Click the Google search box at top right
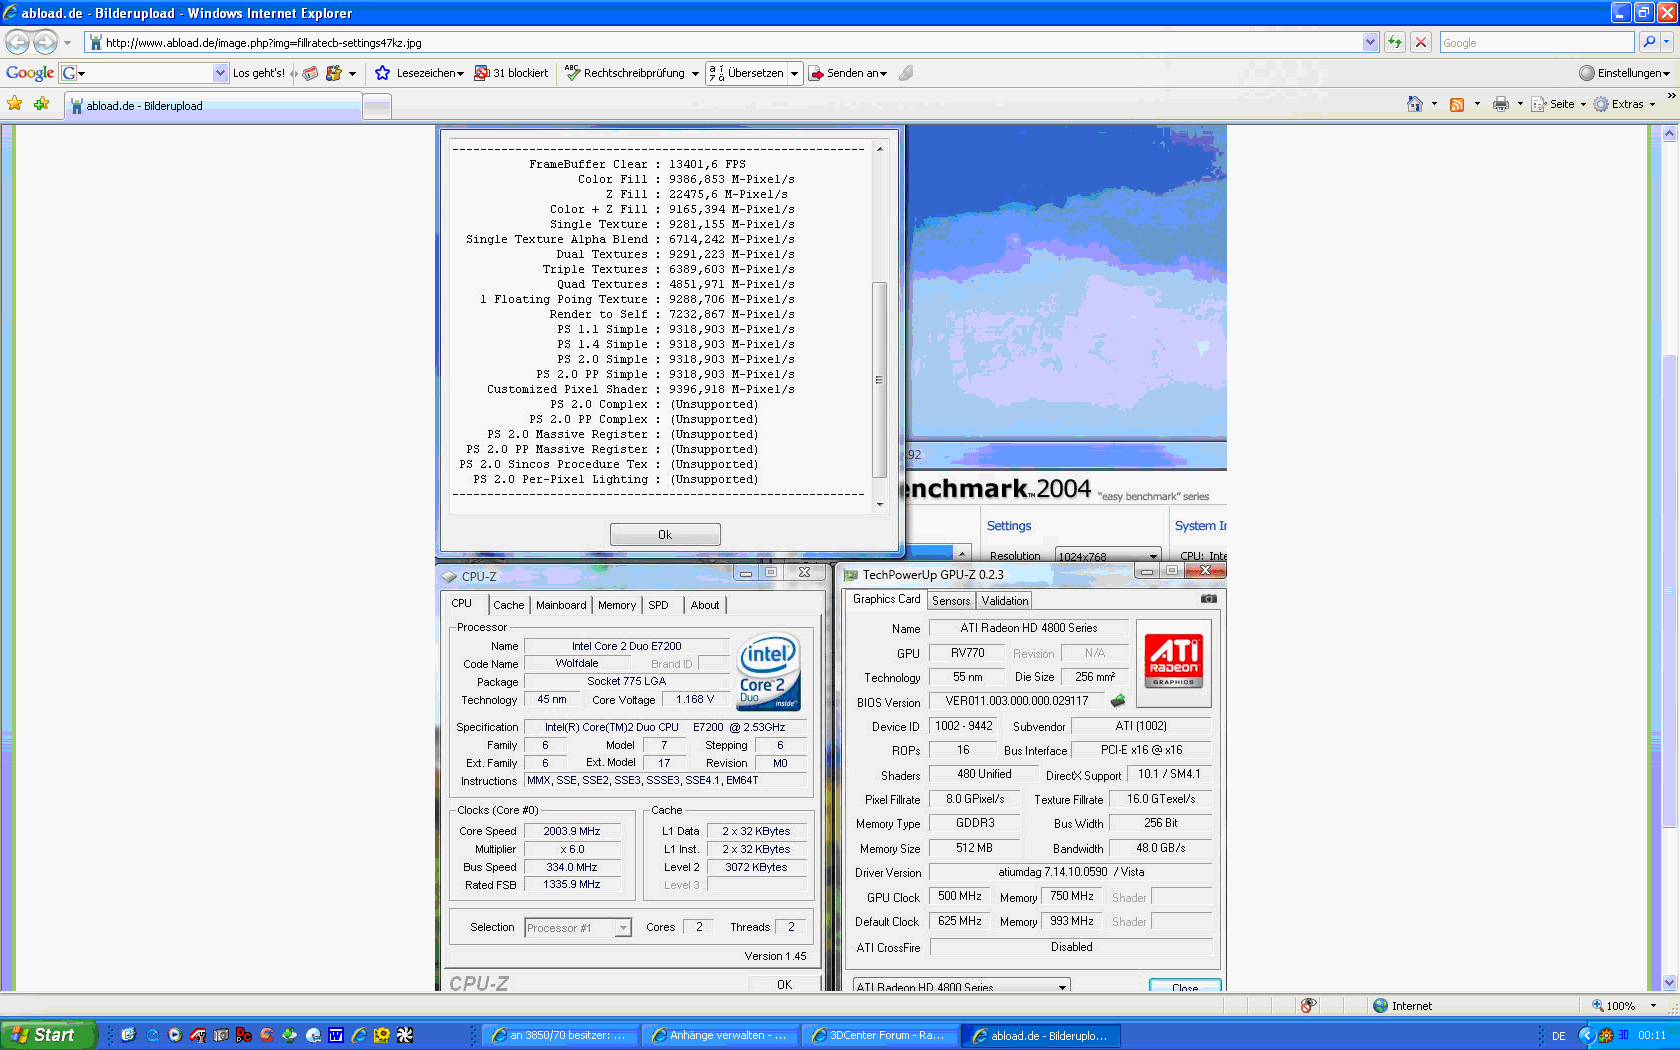This screenshot has height=1050, width=1680. pyautogui.click(x=1537, y=43)
